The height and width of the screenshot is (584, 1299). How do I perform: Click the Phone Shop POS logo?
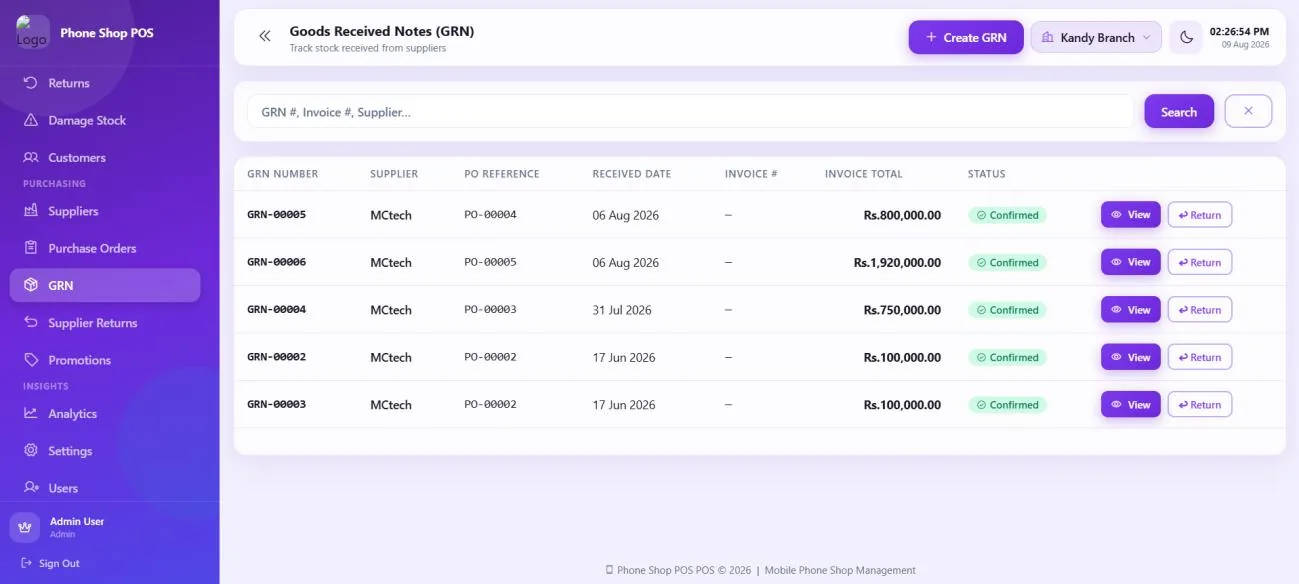click(x=32, y=32)
